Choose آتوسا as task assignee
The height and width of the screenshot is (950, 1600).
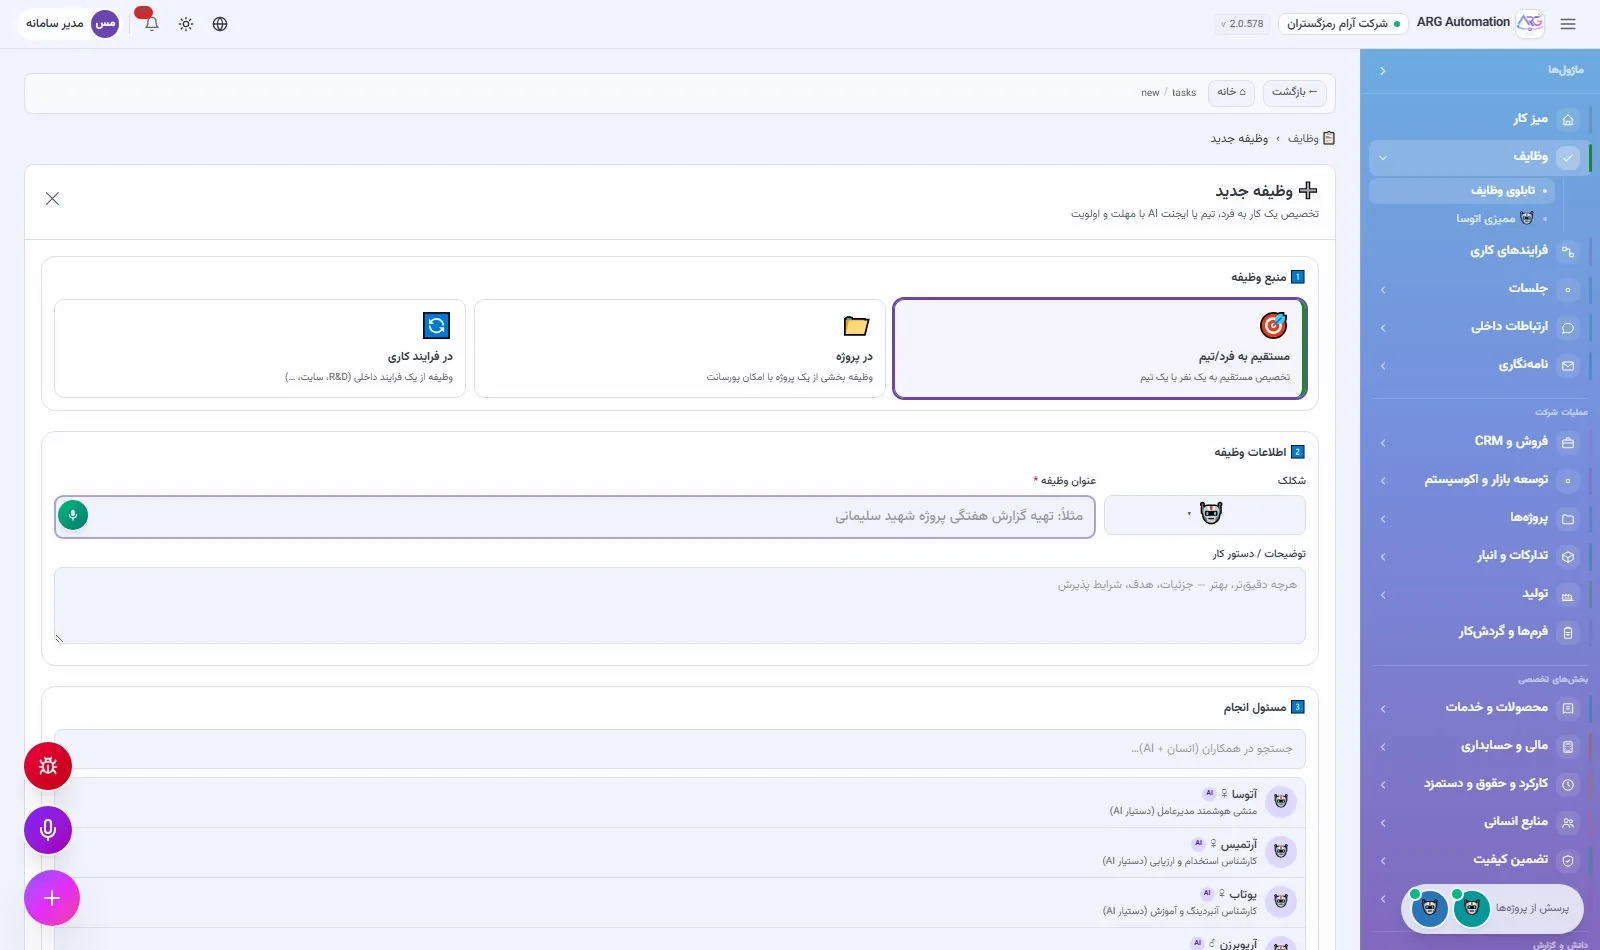tap(680, 802)
